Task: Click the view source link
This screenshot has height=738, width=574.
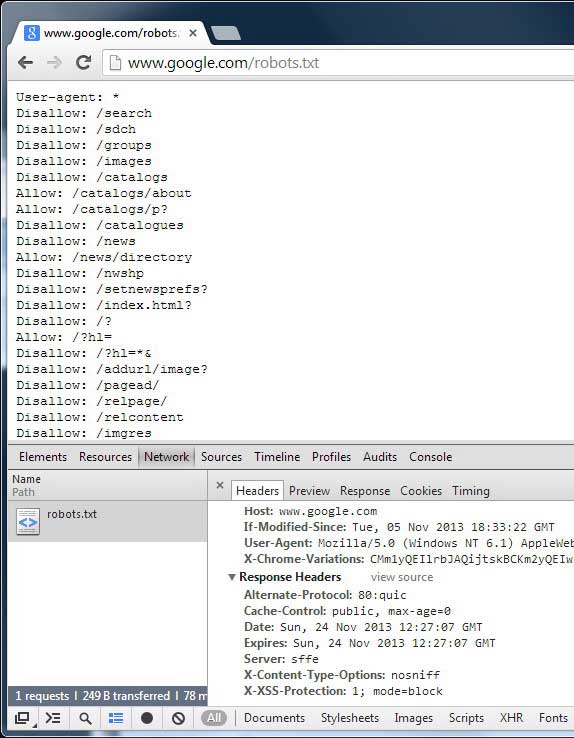Action: coord(402,577)
